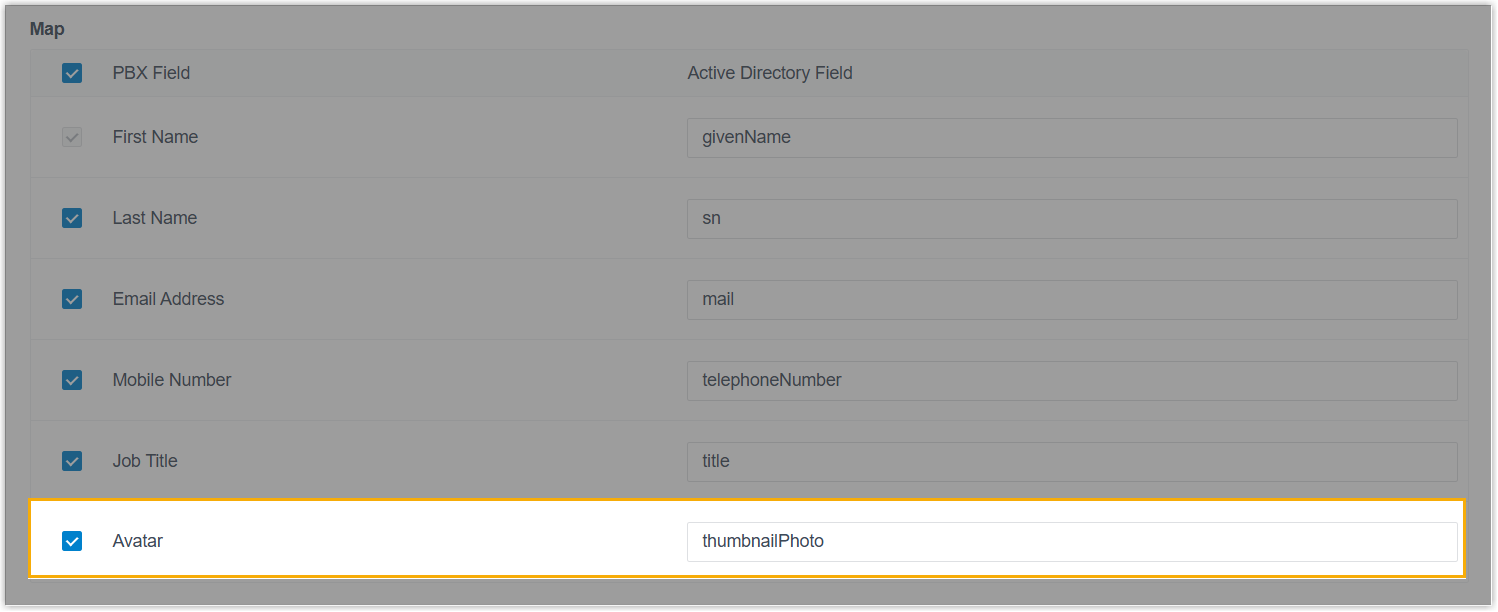The width and height of the screenshot is (1498, 612).
Task: Click the Avatar row label
Action: coord(138,541)
